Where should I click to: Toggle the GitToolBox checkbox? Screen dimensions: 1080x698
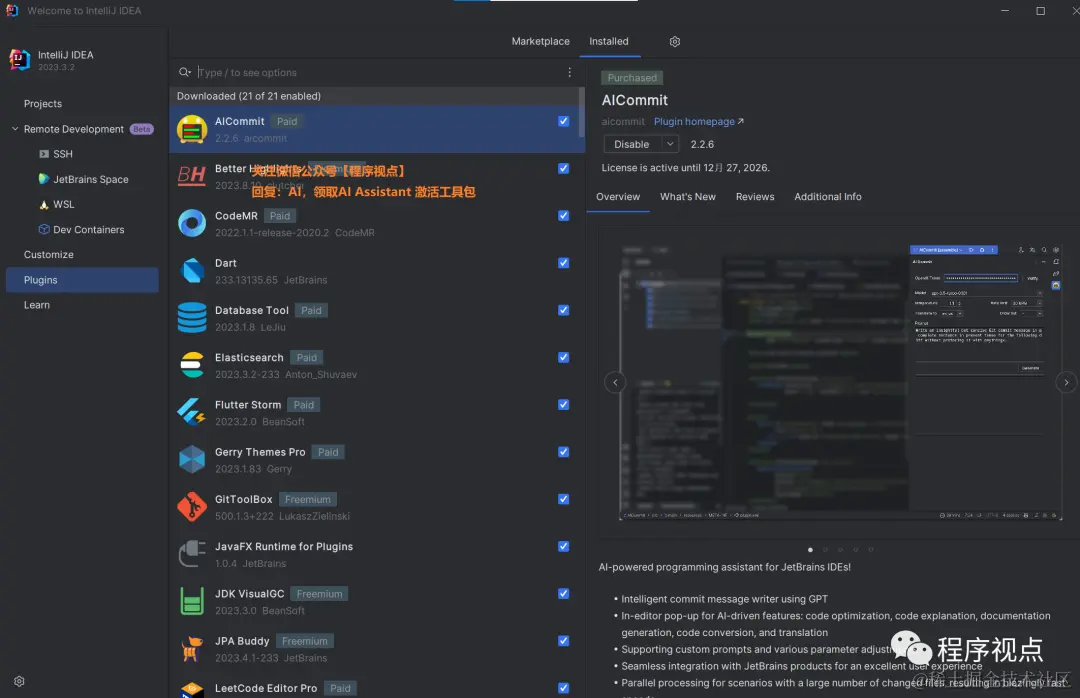[563, 500]
